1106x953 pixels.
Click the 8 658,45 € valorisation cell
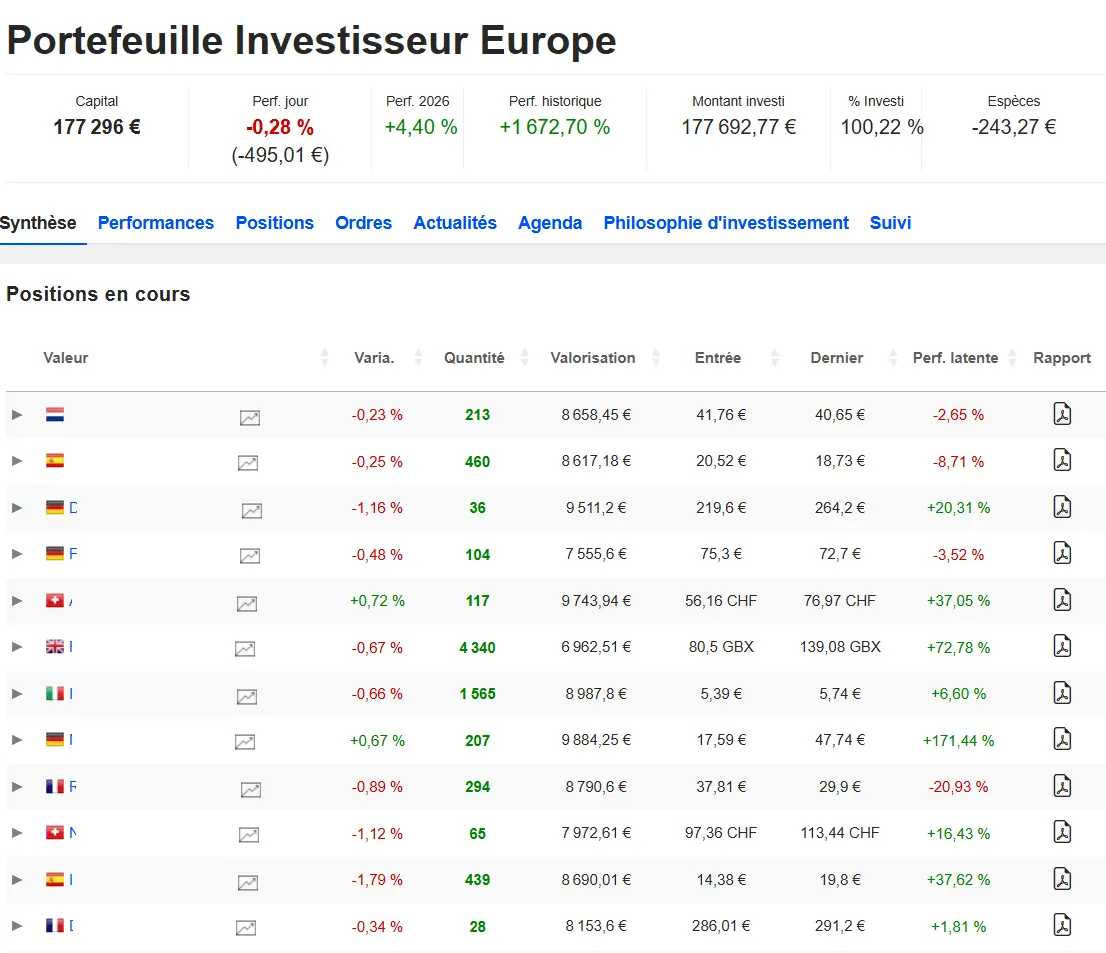pyautogui.click(x=596, y=415)
